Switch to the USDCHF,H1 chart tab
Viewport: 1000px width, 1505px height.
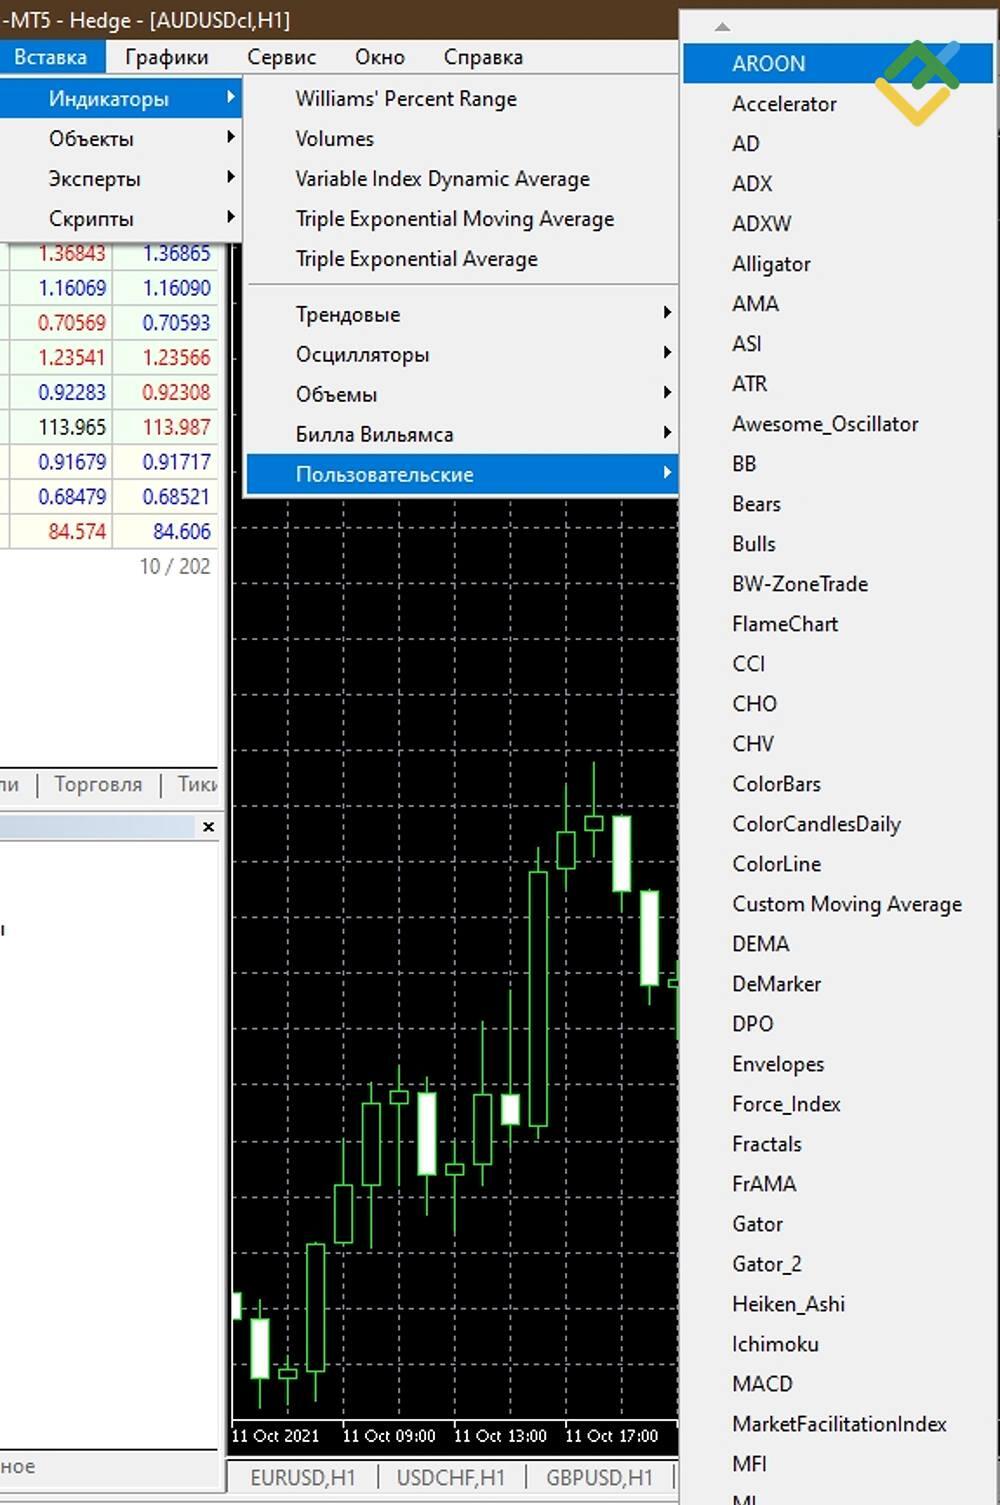(x=451, y=1477)
